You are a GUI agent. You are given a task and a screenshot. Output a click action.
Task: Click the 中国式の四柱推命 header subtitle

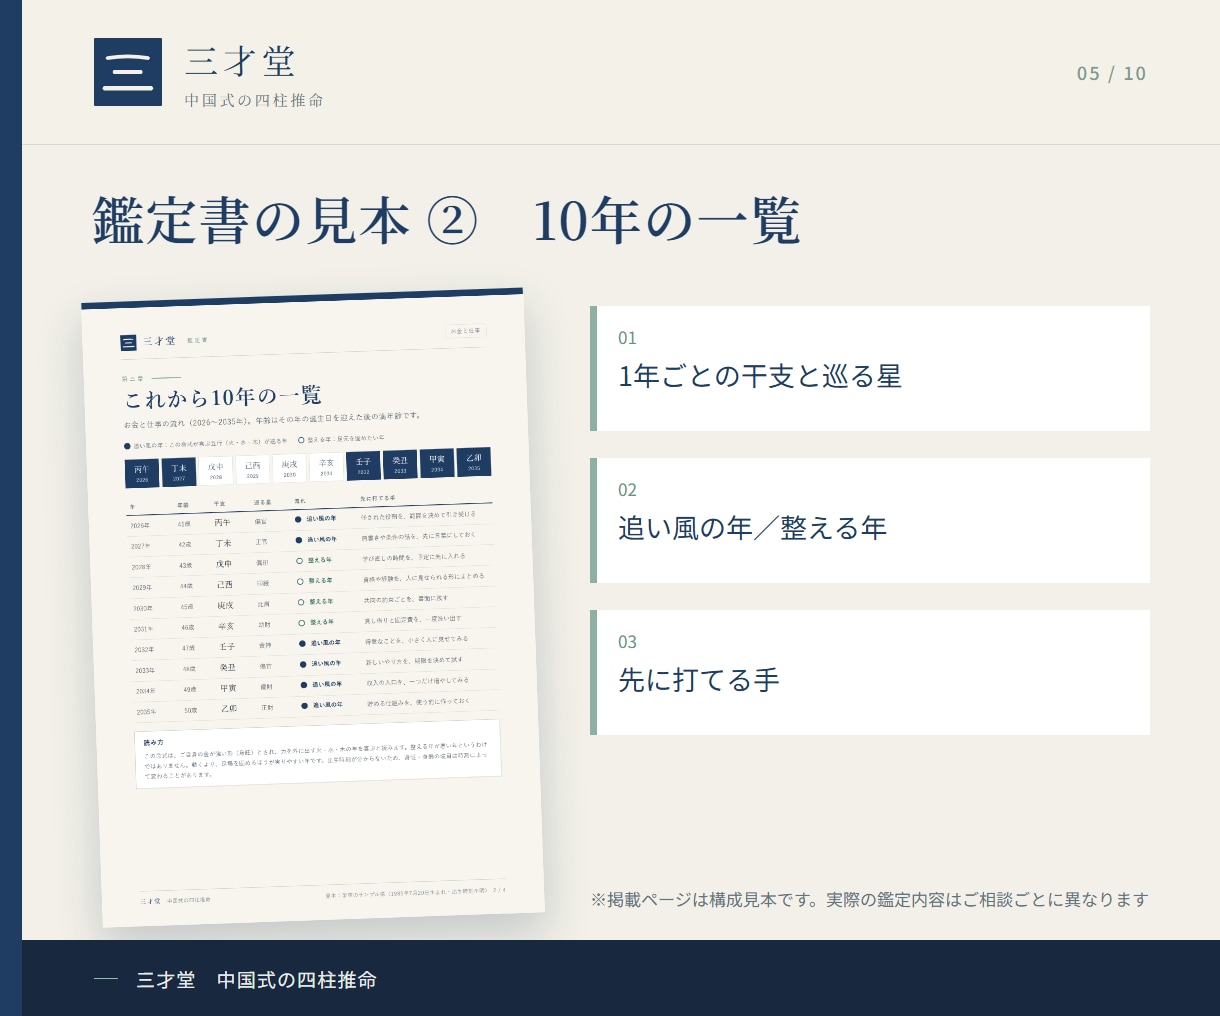(x=254, y=100)
